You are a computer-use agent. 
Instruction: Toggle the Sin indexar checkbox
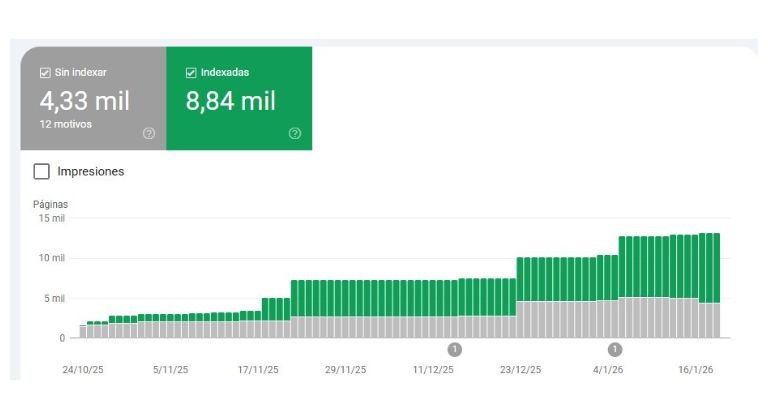(45, 73)
